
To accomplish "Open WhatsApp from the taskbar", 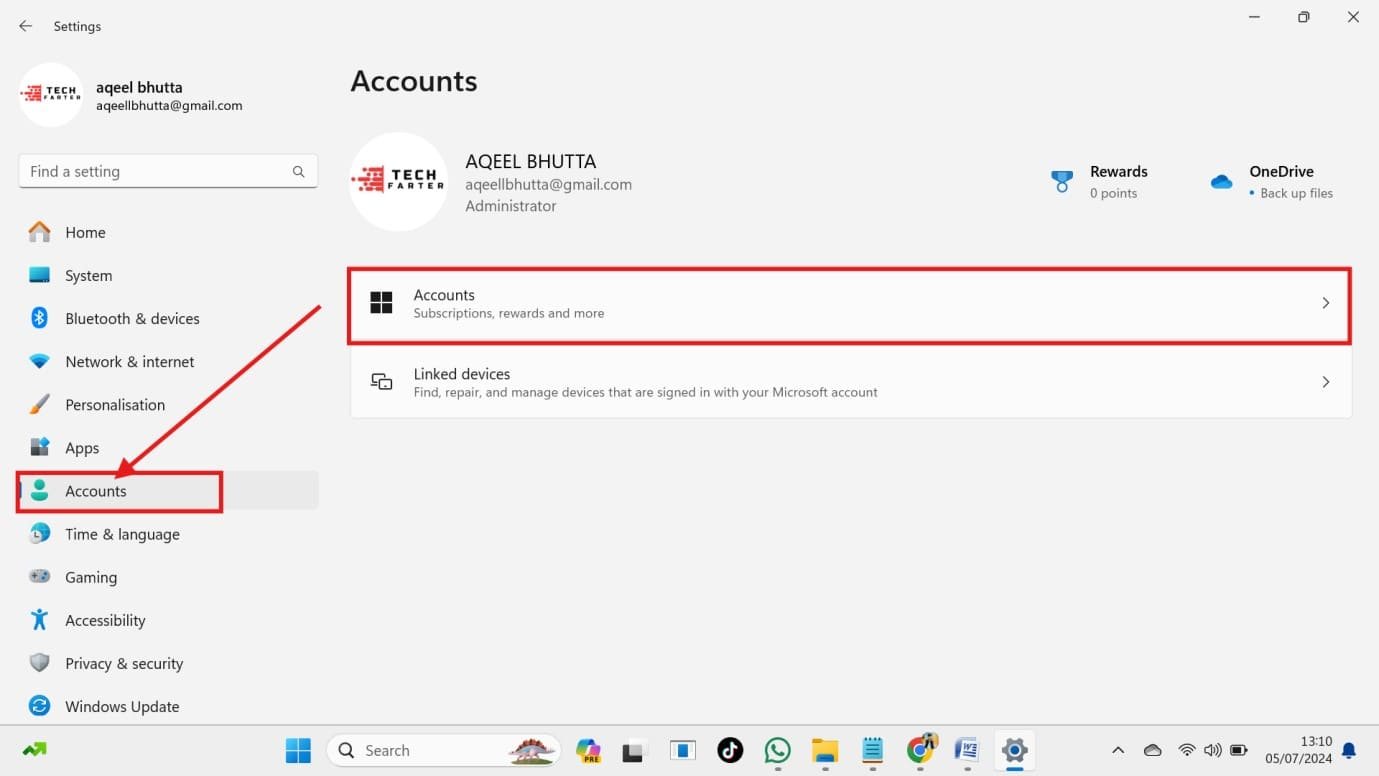I will [x=777, y=750].
